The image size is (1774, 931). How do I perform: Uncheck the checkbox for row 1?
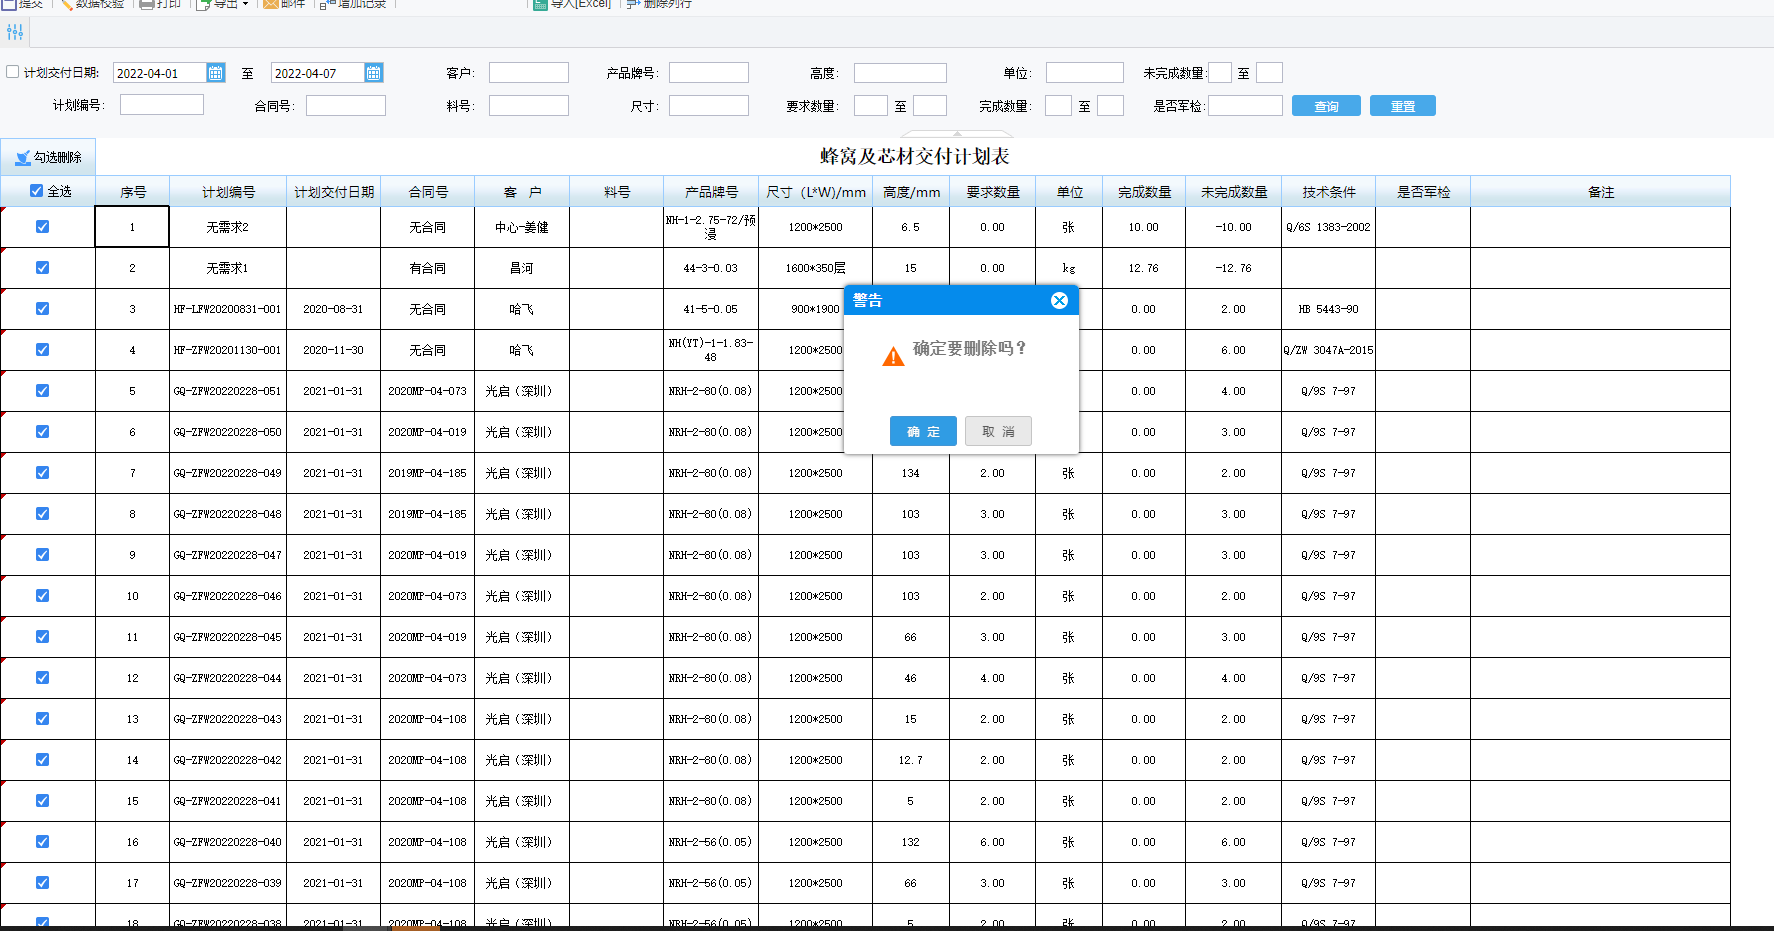coord(42,227)
